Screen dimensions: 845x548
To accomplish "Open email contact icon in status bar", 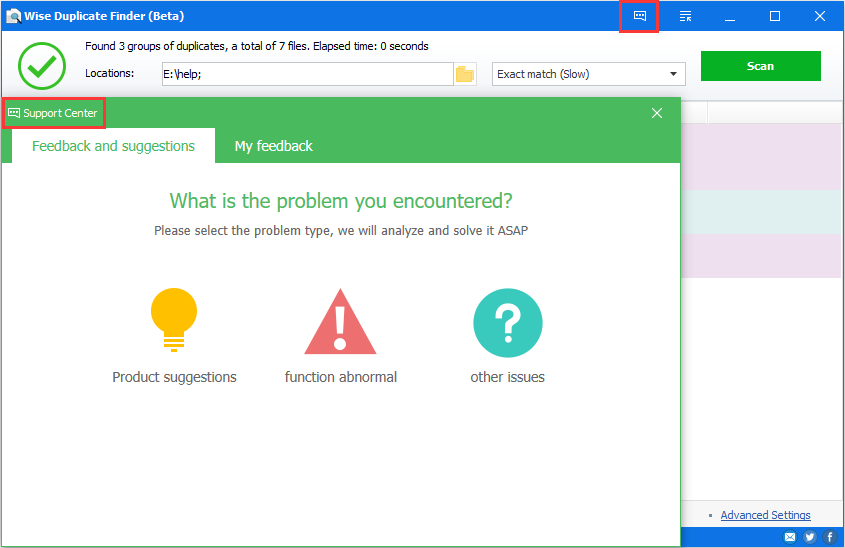I will [790, 537].
